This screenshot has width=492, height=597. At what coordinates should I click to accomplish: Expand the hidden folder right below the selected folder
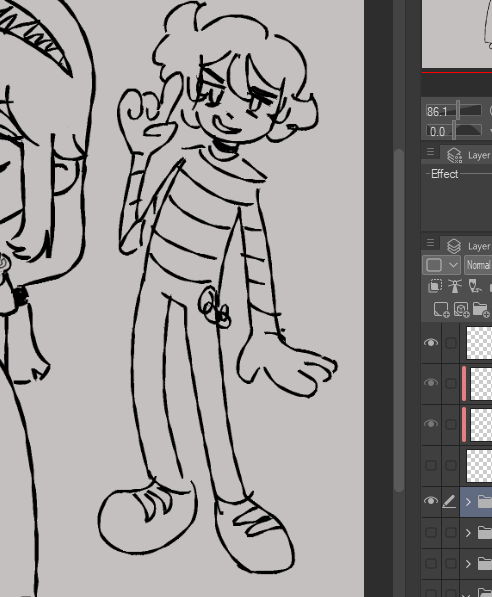click(x=468, y=533)
